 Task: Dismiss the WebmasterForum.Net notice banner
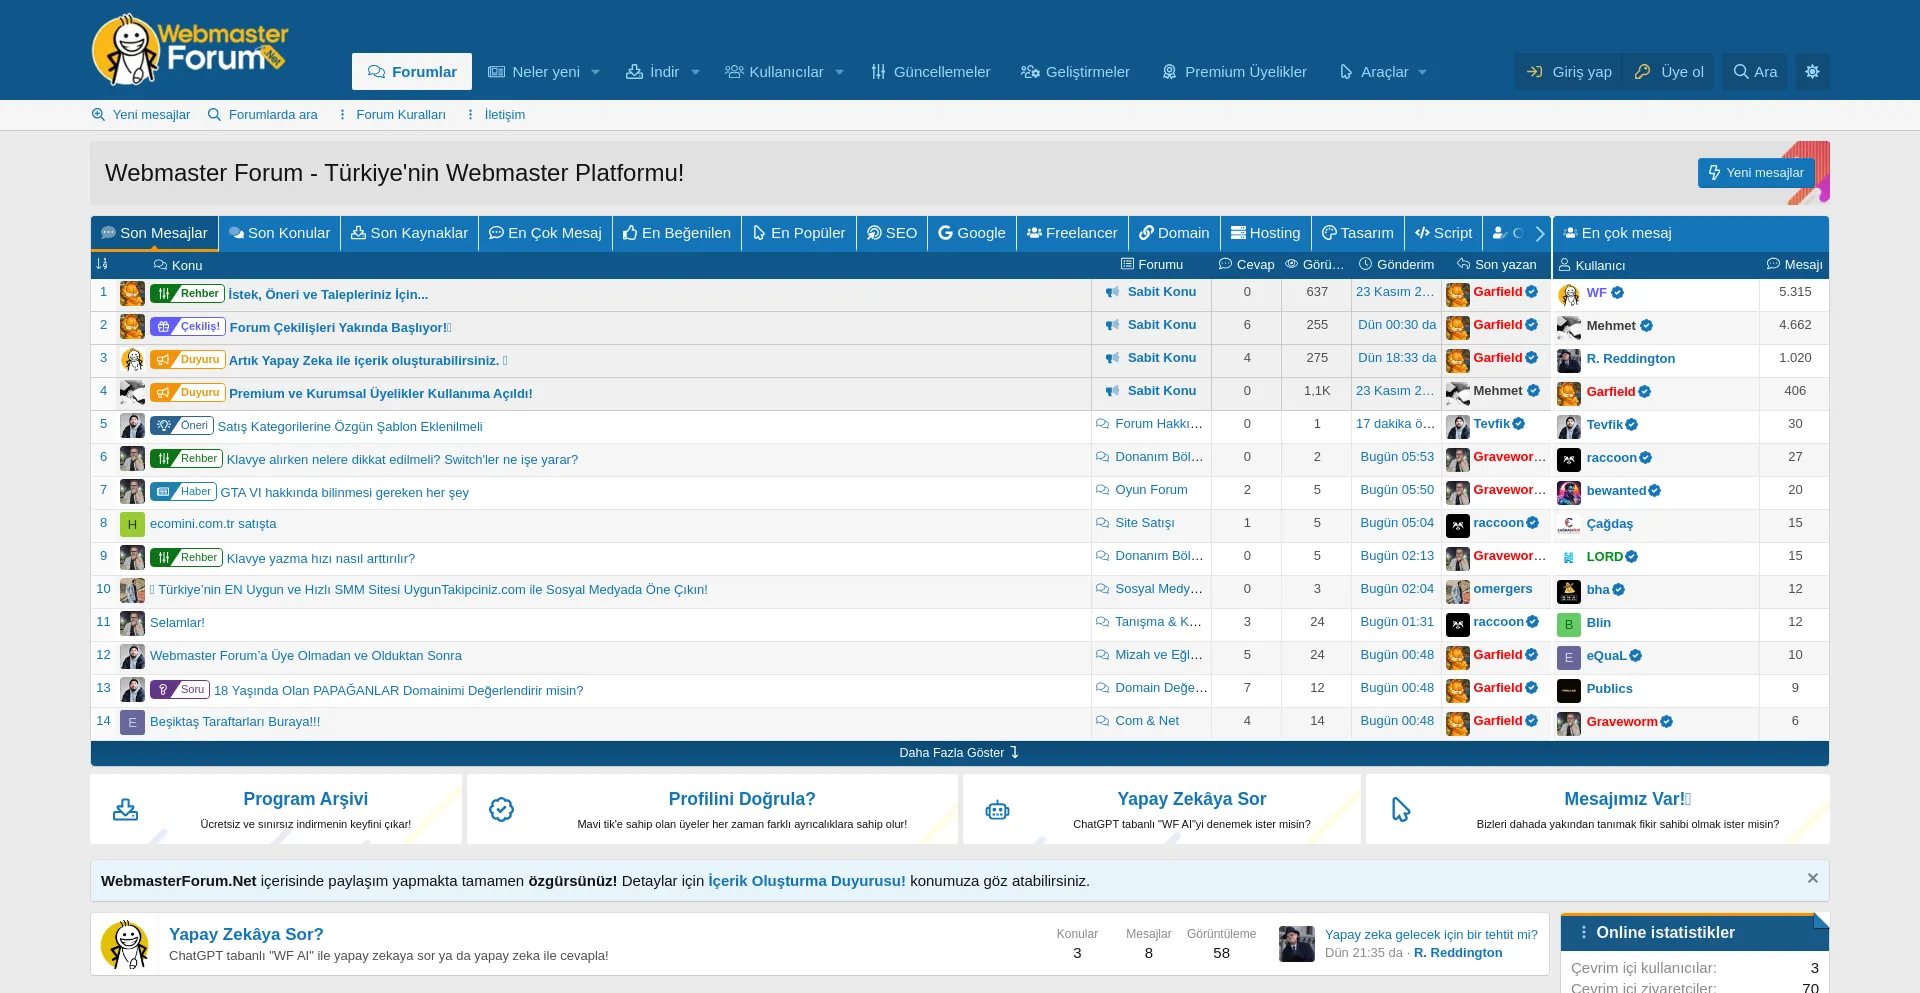point(1812,878)
